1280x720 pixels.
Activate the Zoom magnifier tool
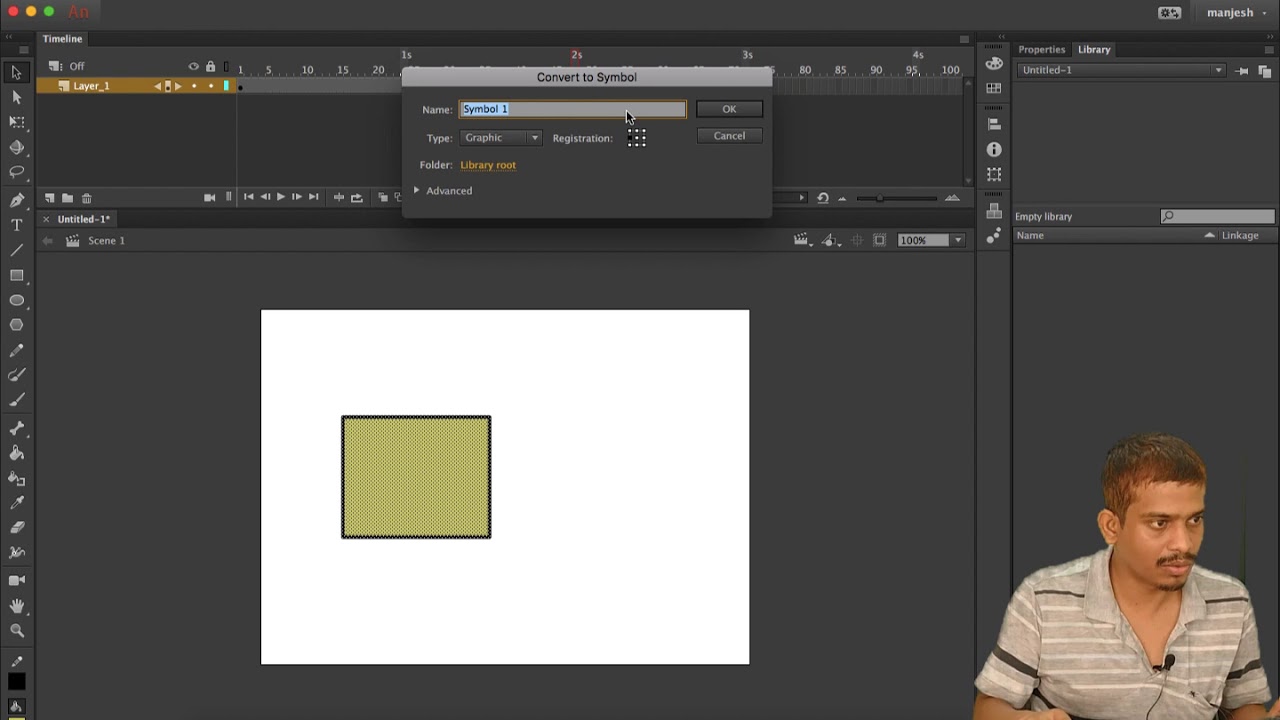[17, 631]
